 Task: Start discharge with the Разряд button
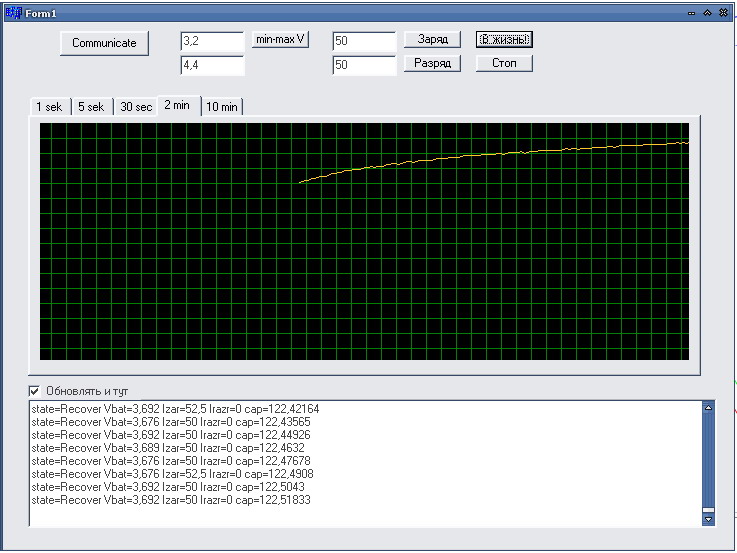[432, 63]
